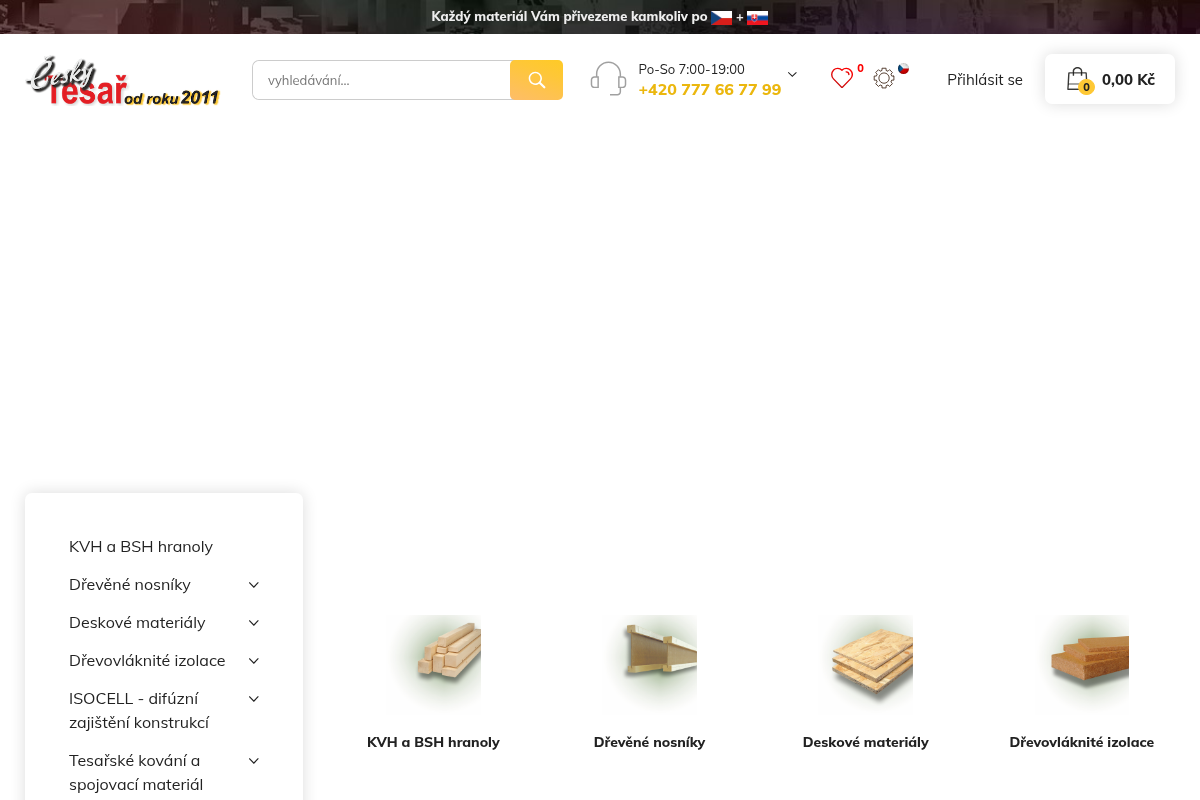Click the 0,00 Kč cart total

click(x=1128, y=80)
